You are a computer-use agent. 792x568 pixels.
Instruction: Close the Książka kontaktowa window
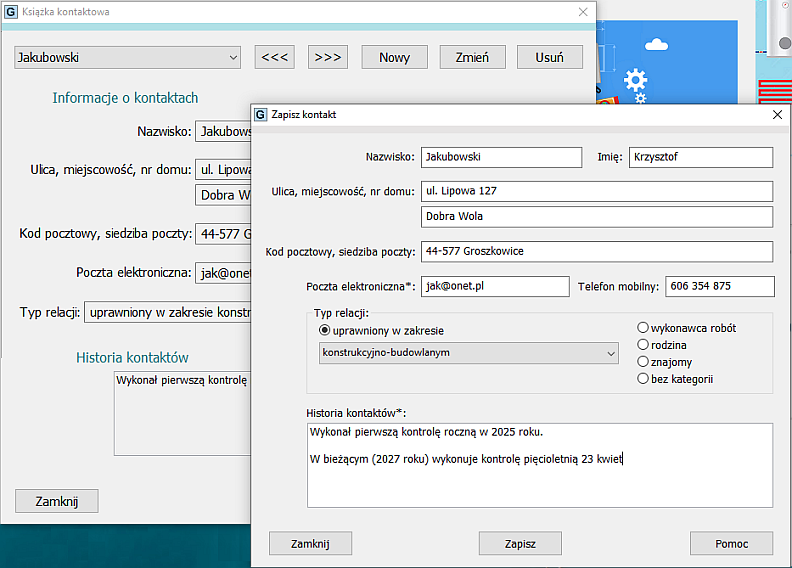pos(583,12)
